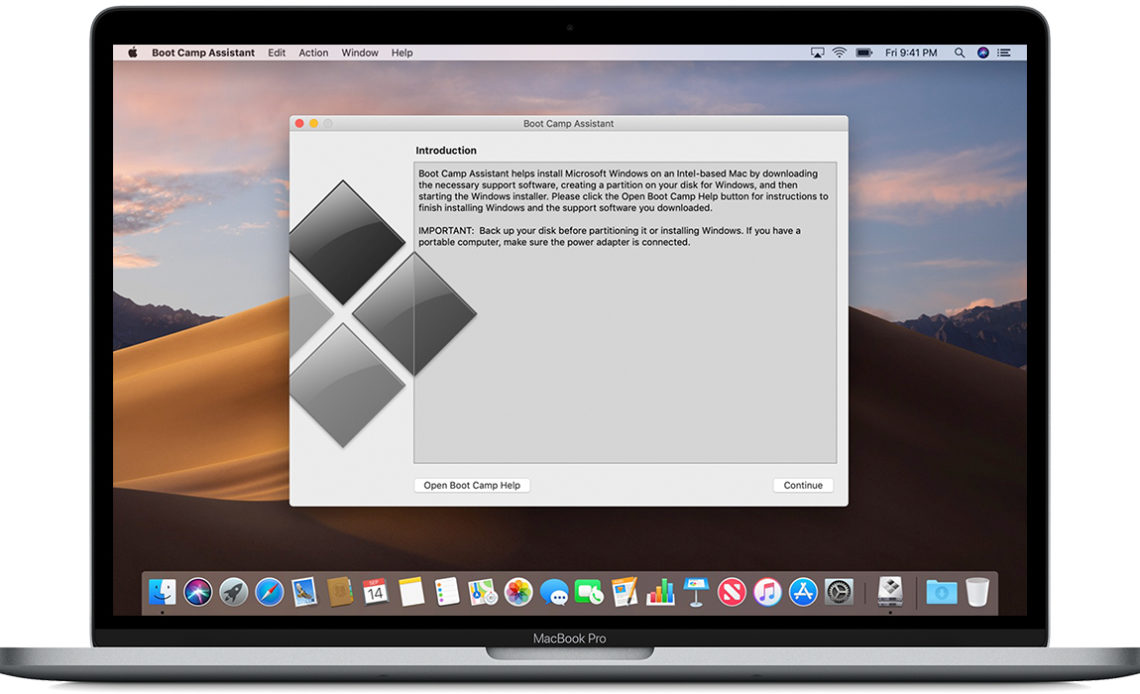Click Boot Camp Assistant icon in Dock
The image size is (1140, 694).
pyautogui.click(x=890, y=592)
